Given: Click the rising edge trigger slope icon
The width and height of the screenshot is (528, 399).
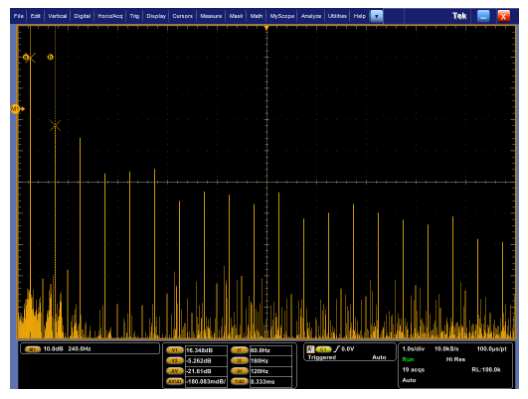Looking at the screenshot, I should pyautogui.click(x=336, y=349).
